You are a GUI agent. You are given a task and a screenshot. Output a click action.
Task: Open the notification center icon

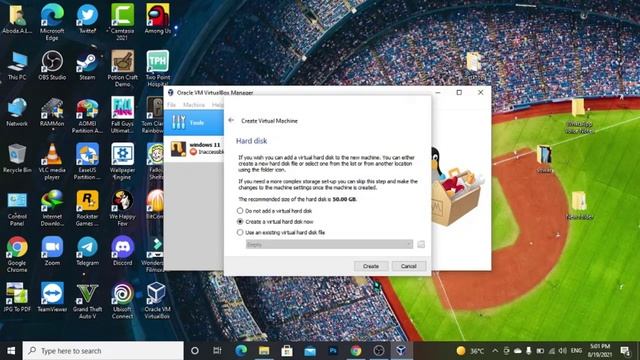tap(625, 351)
